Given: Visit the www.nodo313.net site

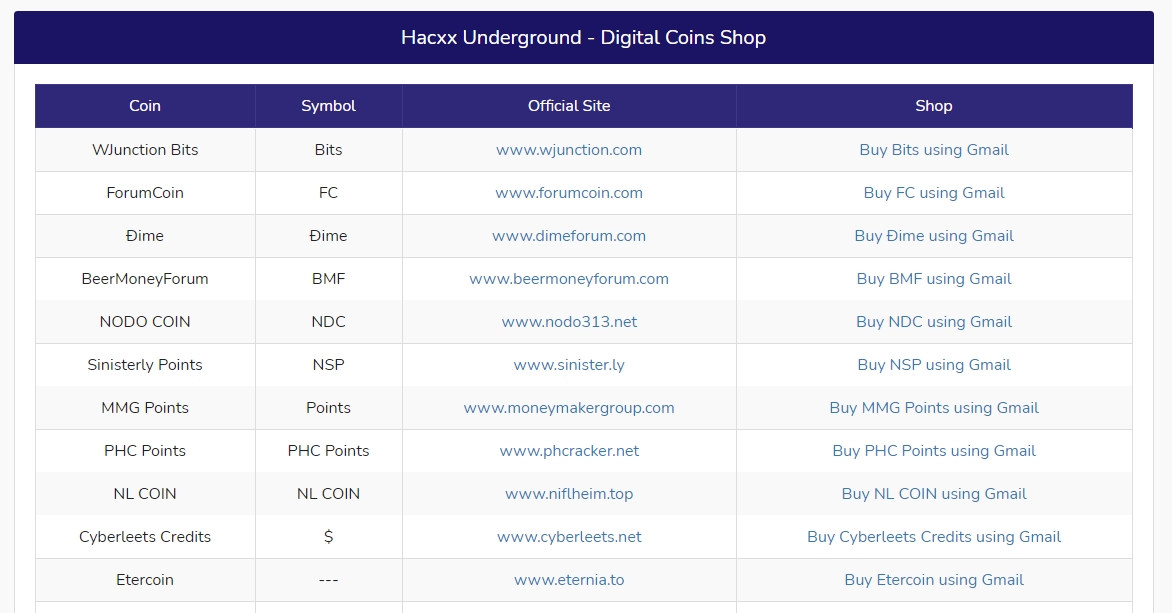Looking at the screenshot, I should tap(569, 321).
